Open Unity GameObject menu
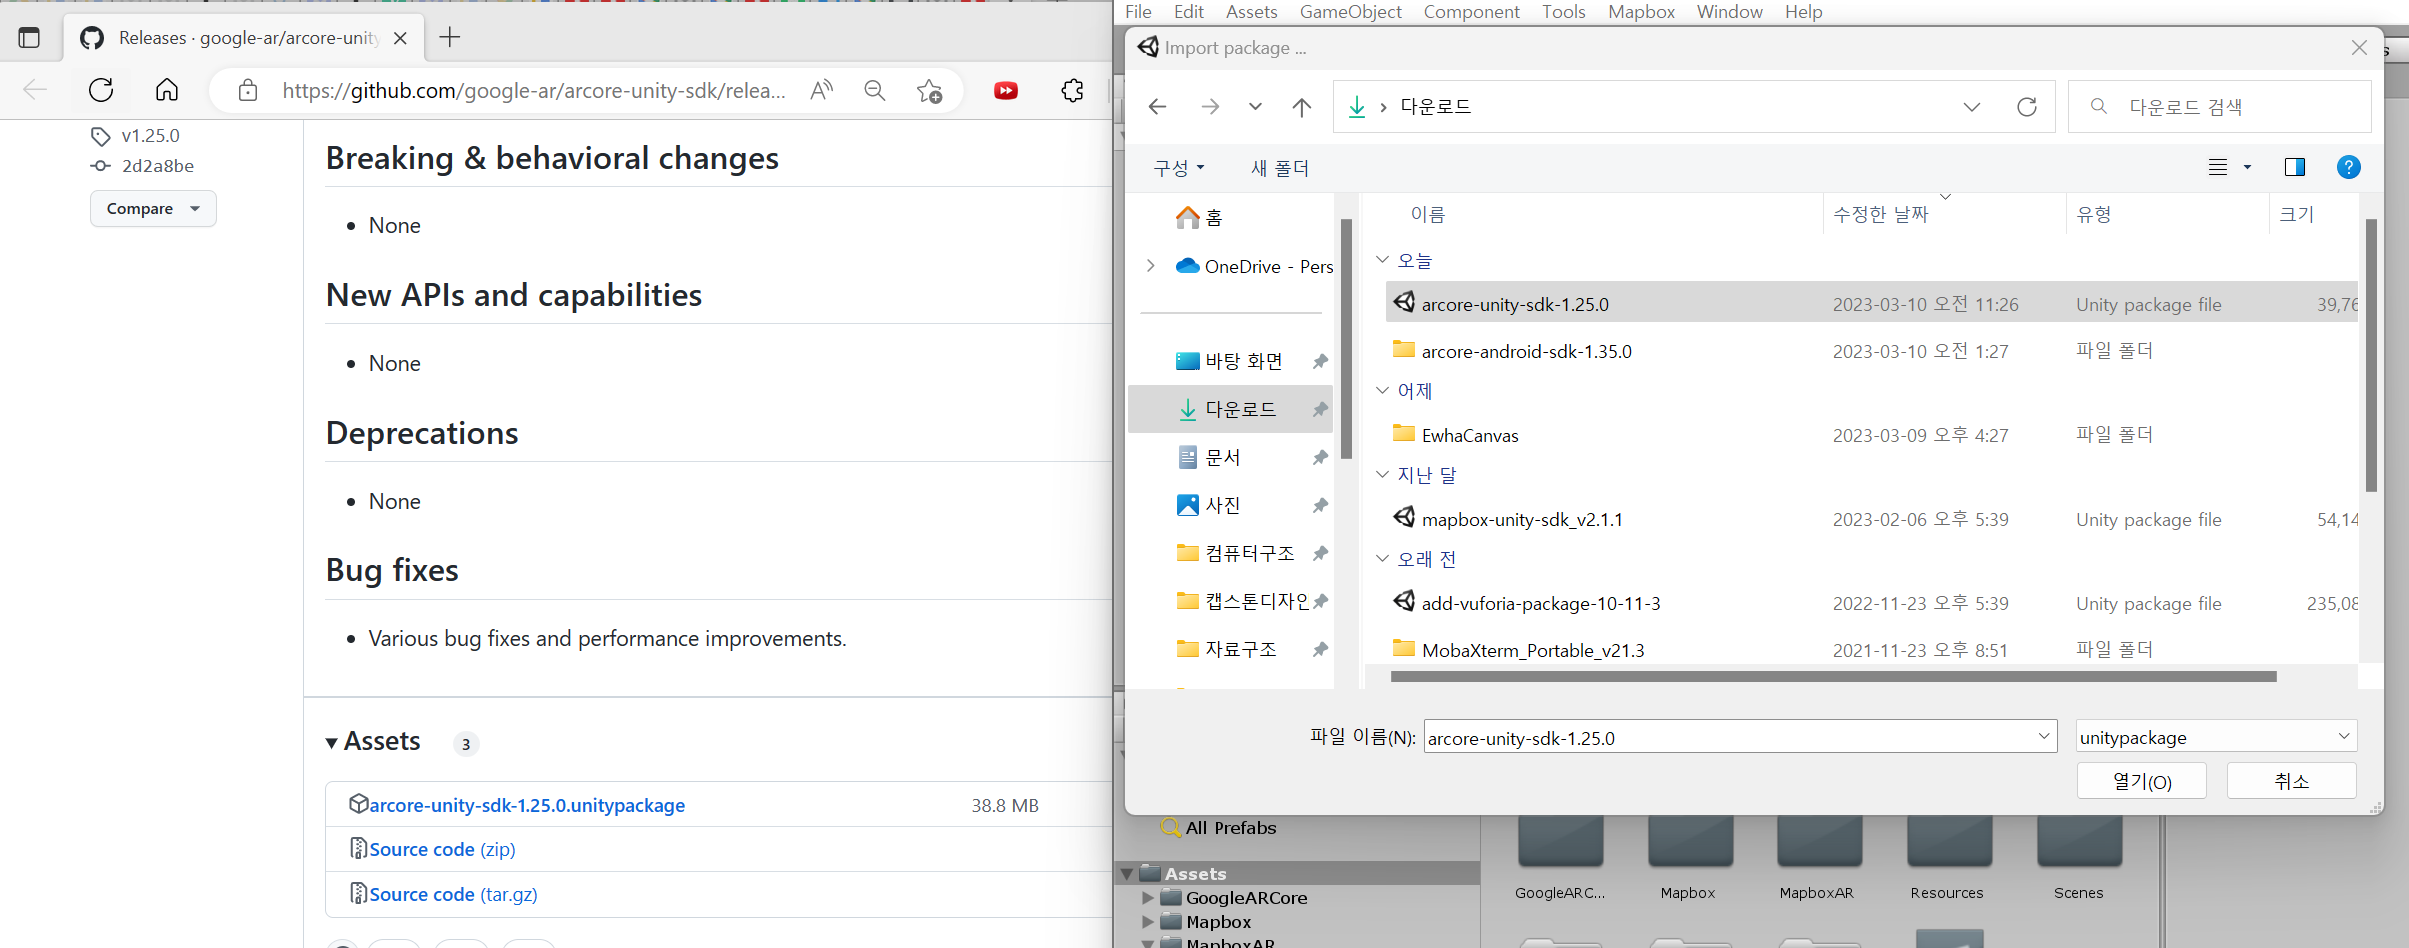The image size is (2409, 948). coord(1350,11)
